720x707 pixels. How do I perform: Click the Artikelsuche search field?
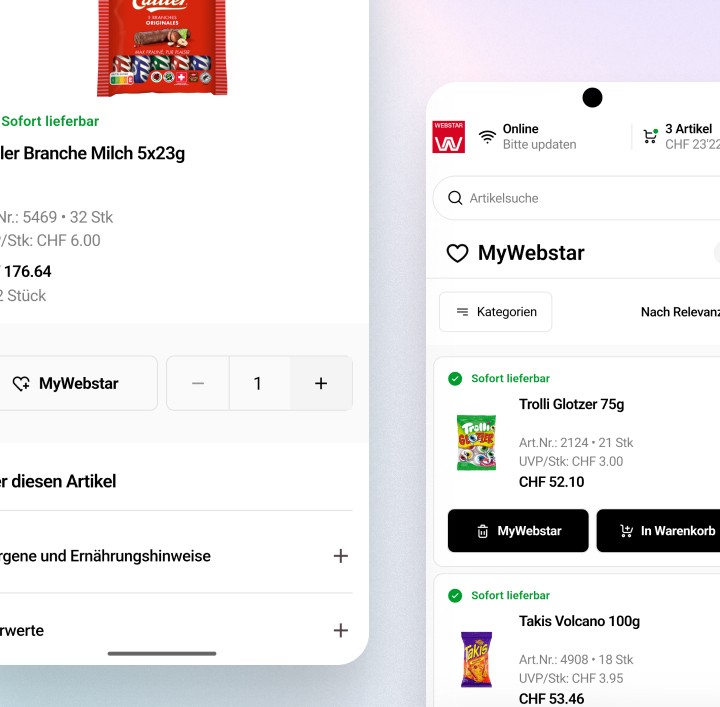[576, 198]
